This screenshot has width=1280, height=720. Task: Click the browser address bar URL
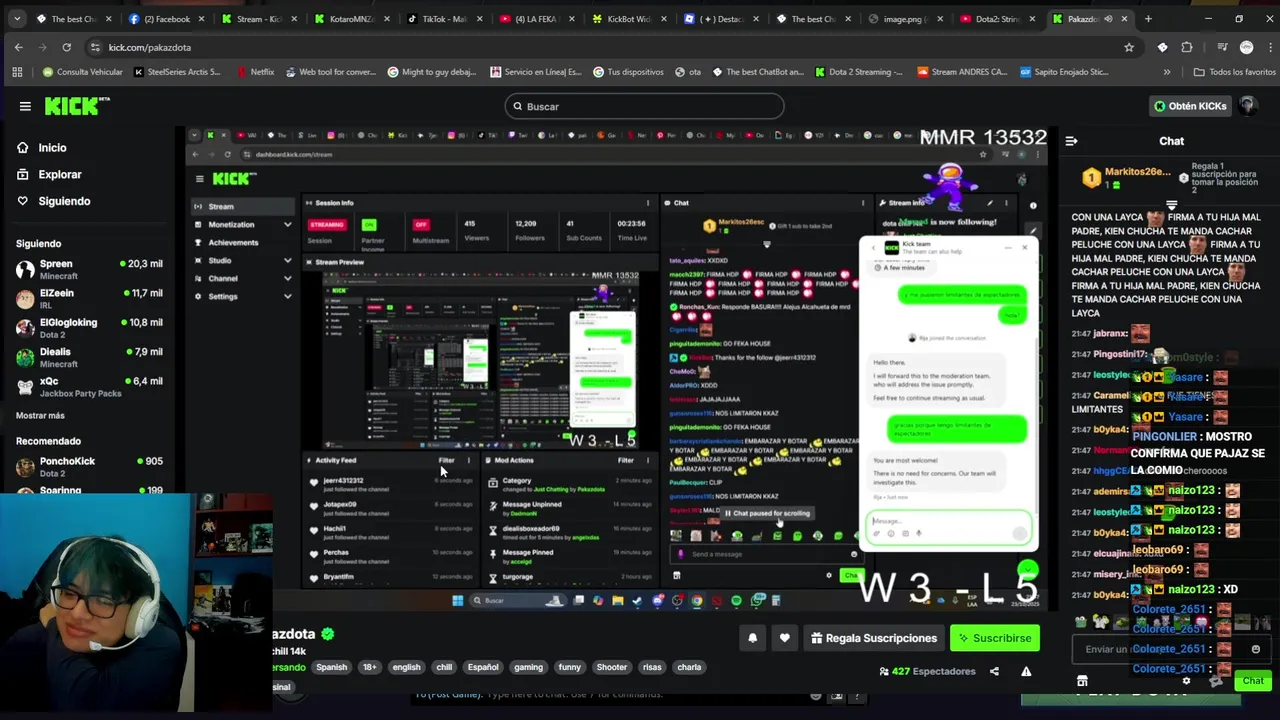click(150, 47)
